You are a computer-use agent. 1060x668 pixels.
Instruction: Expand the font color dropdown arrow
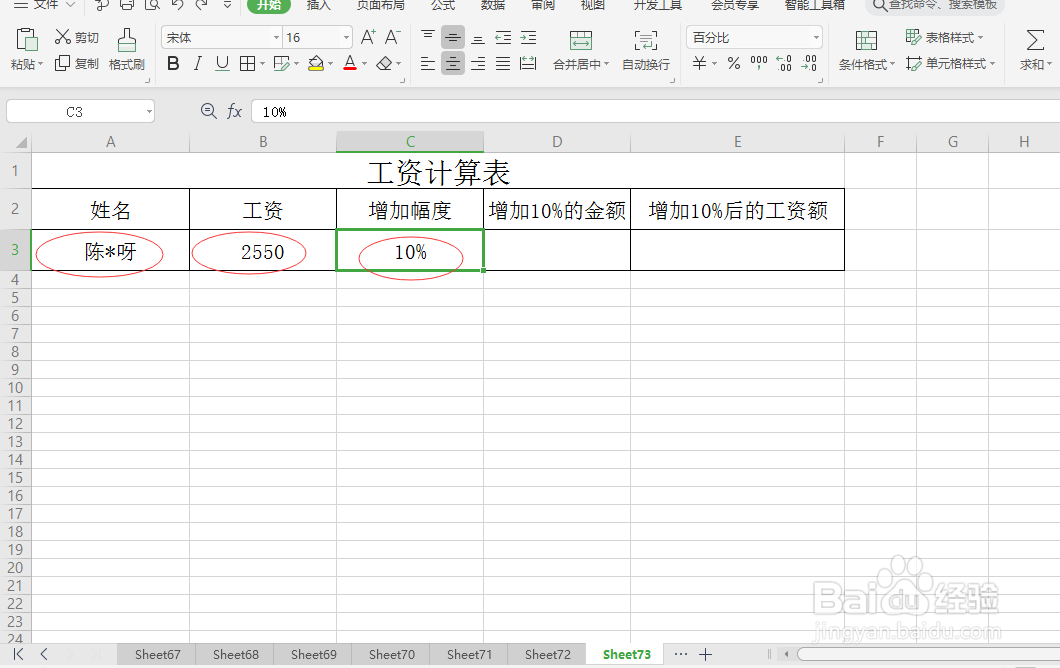pyautogui.click(x=364, y=64)
